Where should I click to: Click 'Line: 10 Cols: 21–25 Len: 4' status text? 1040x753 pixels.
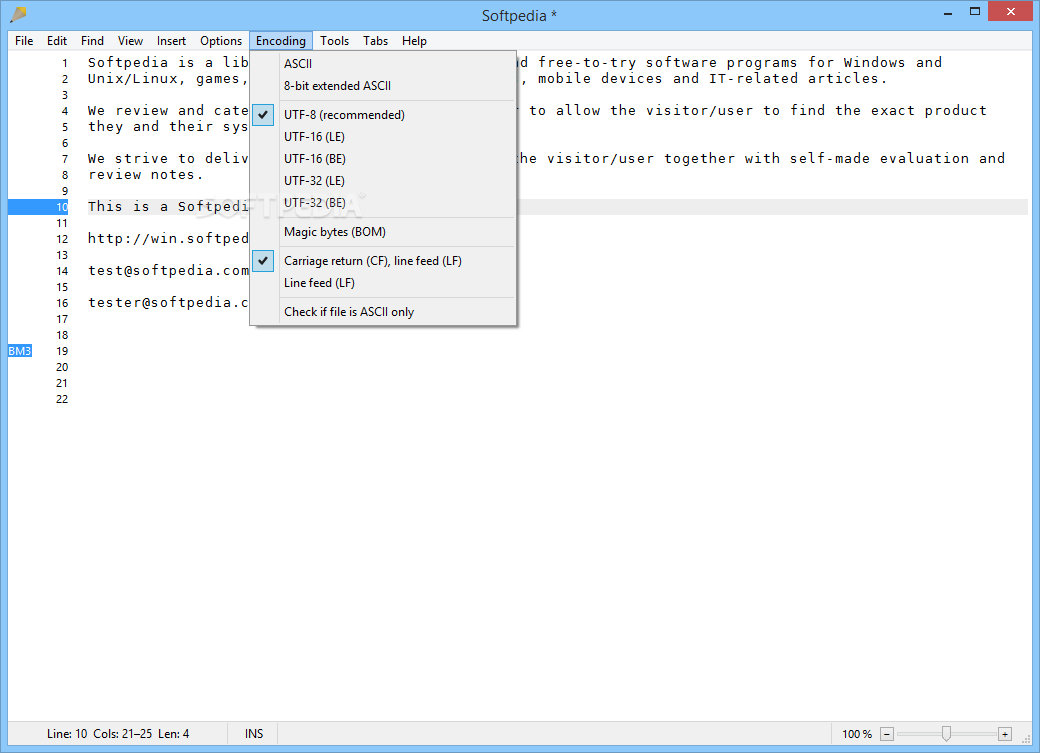tap(118, 734)
